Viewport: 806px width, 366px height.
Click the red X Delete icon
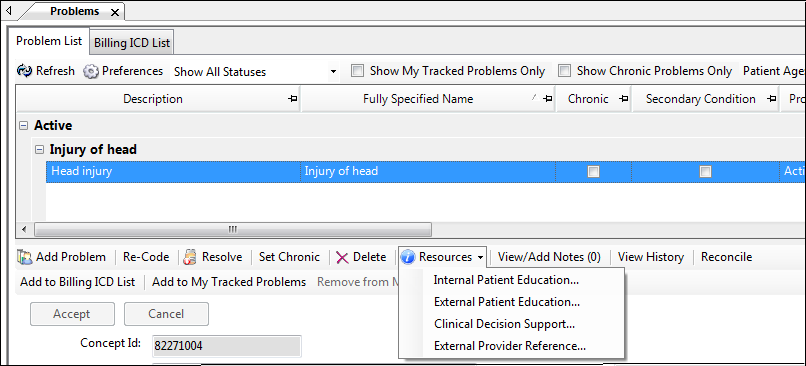tap(342, 257)
